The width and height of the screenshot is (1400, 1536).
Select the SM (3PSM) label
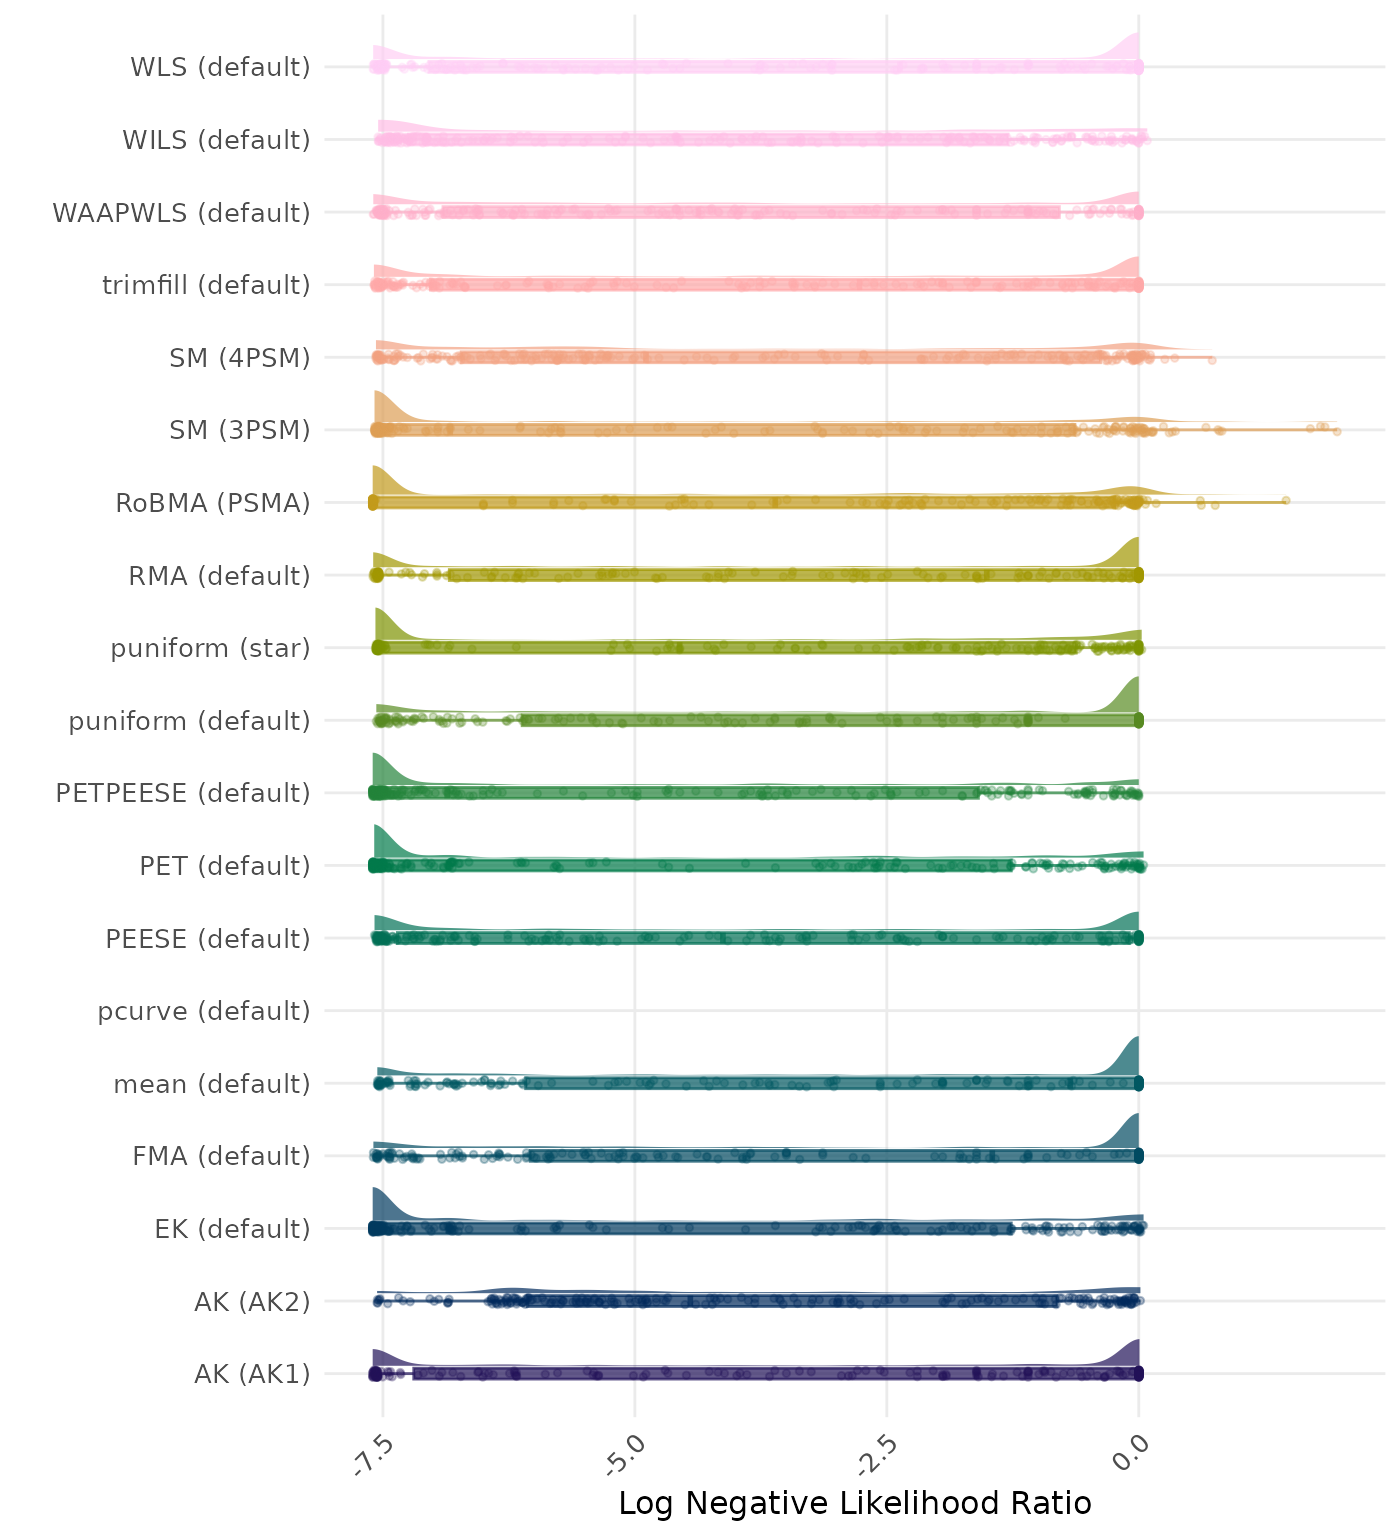tap(240, 431)
